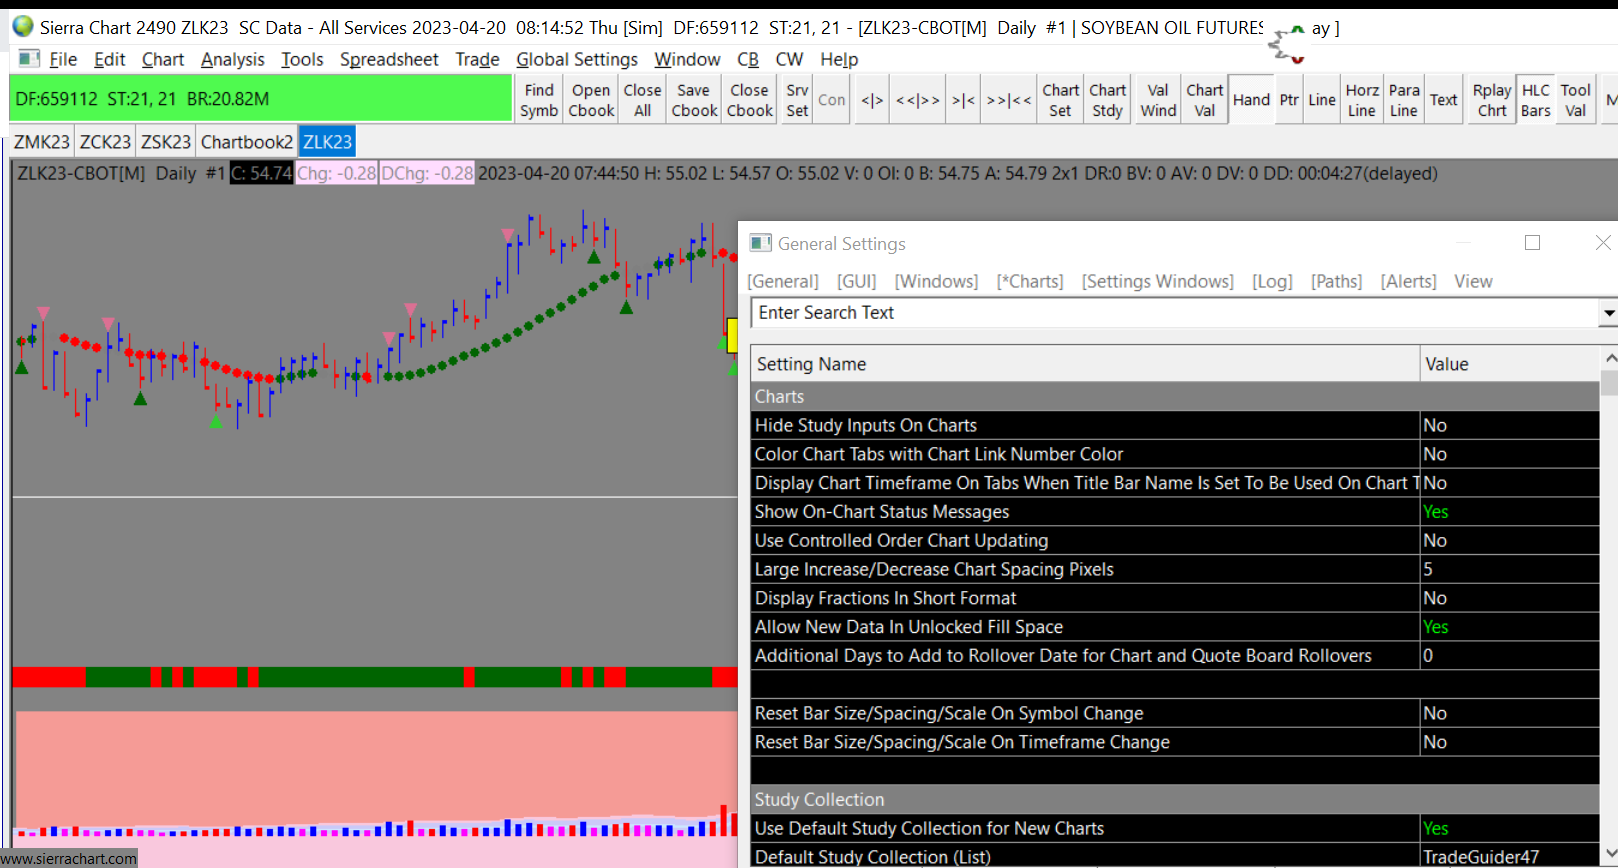The width and height of the screenshot is (1618, 868).
Task: Select the Chart Val tool
Action: pos(1205,100)
